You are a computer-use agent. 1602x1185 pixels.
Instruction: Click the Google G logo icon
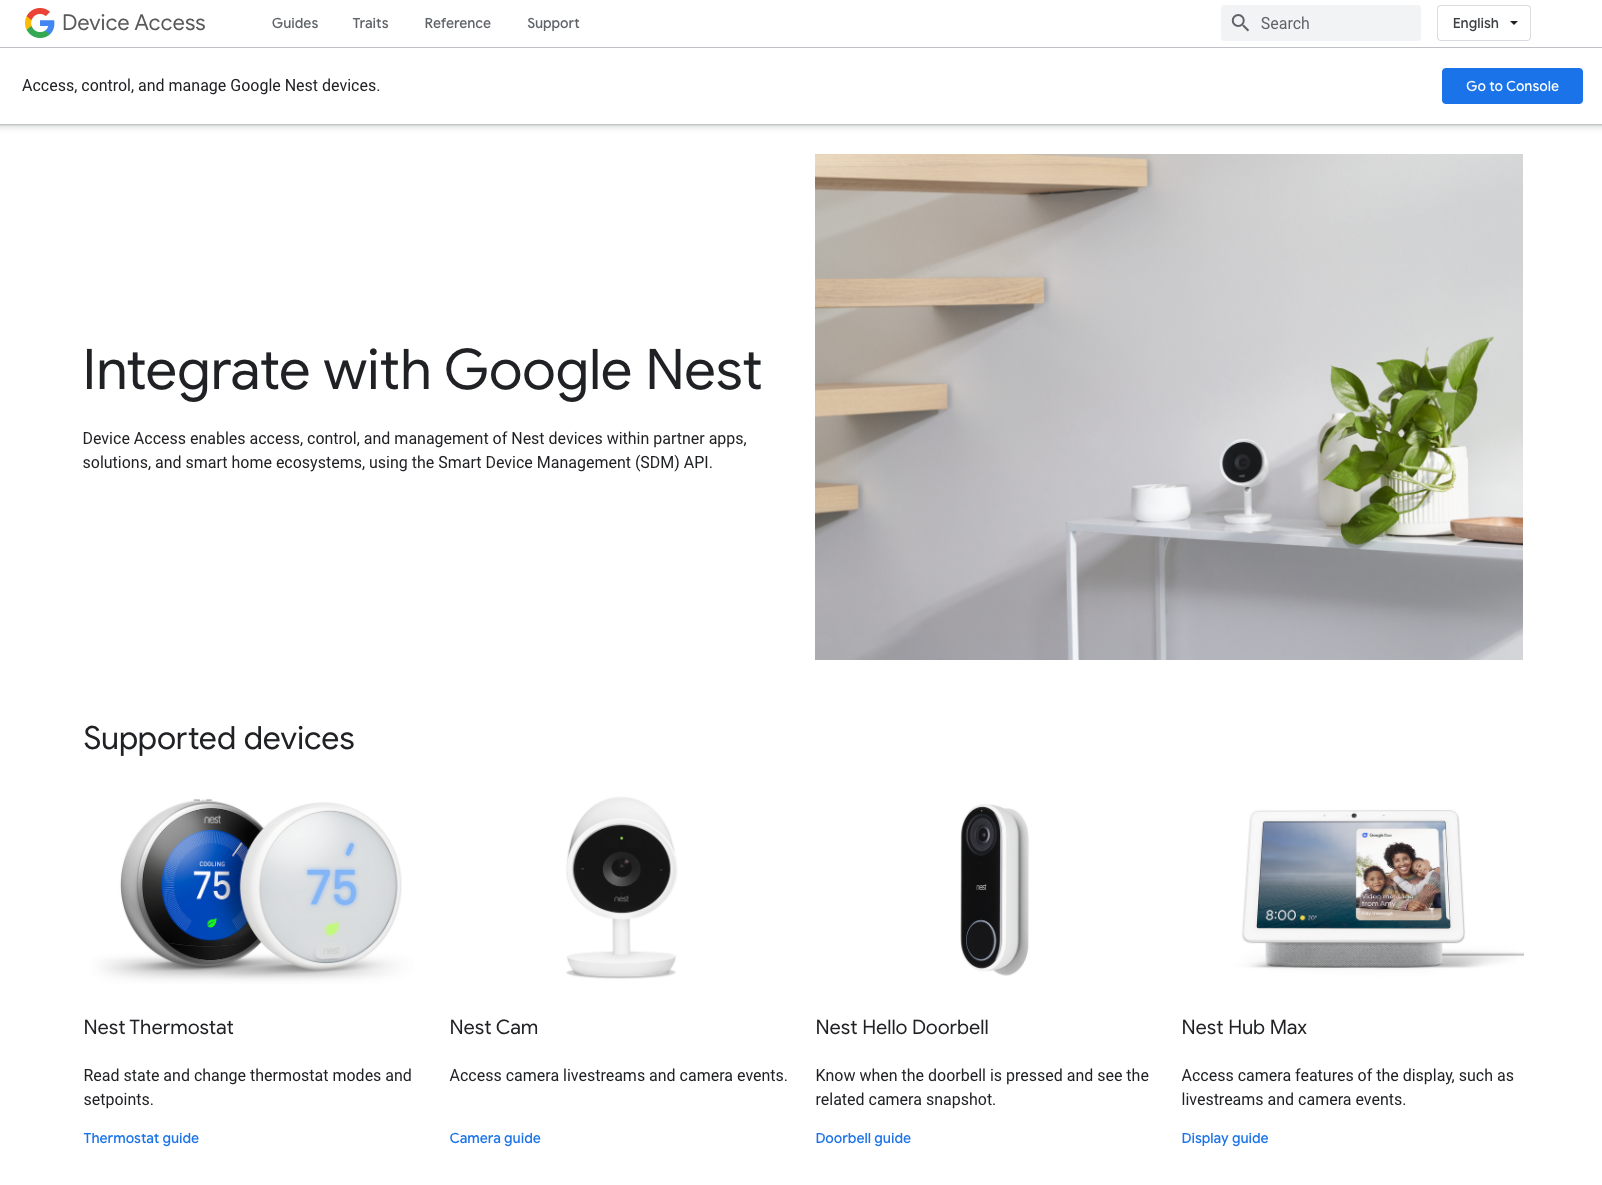[x=40, y=23]
